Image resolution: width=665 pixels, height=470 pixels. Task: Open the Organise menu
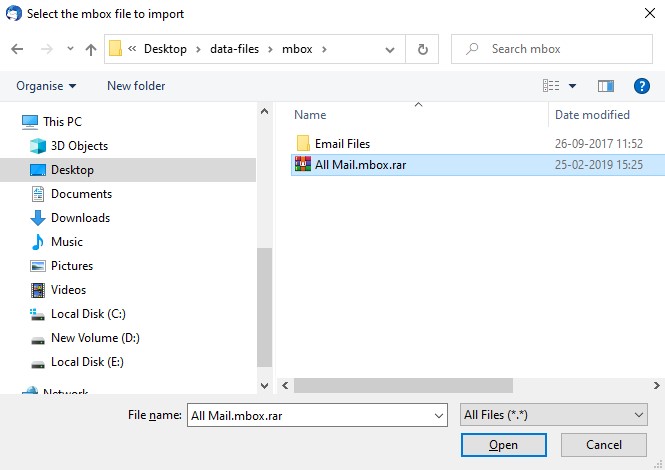point(46,86)
